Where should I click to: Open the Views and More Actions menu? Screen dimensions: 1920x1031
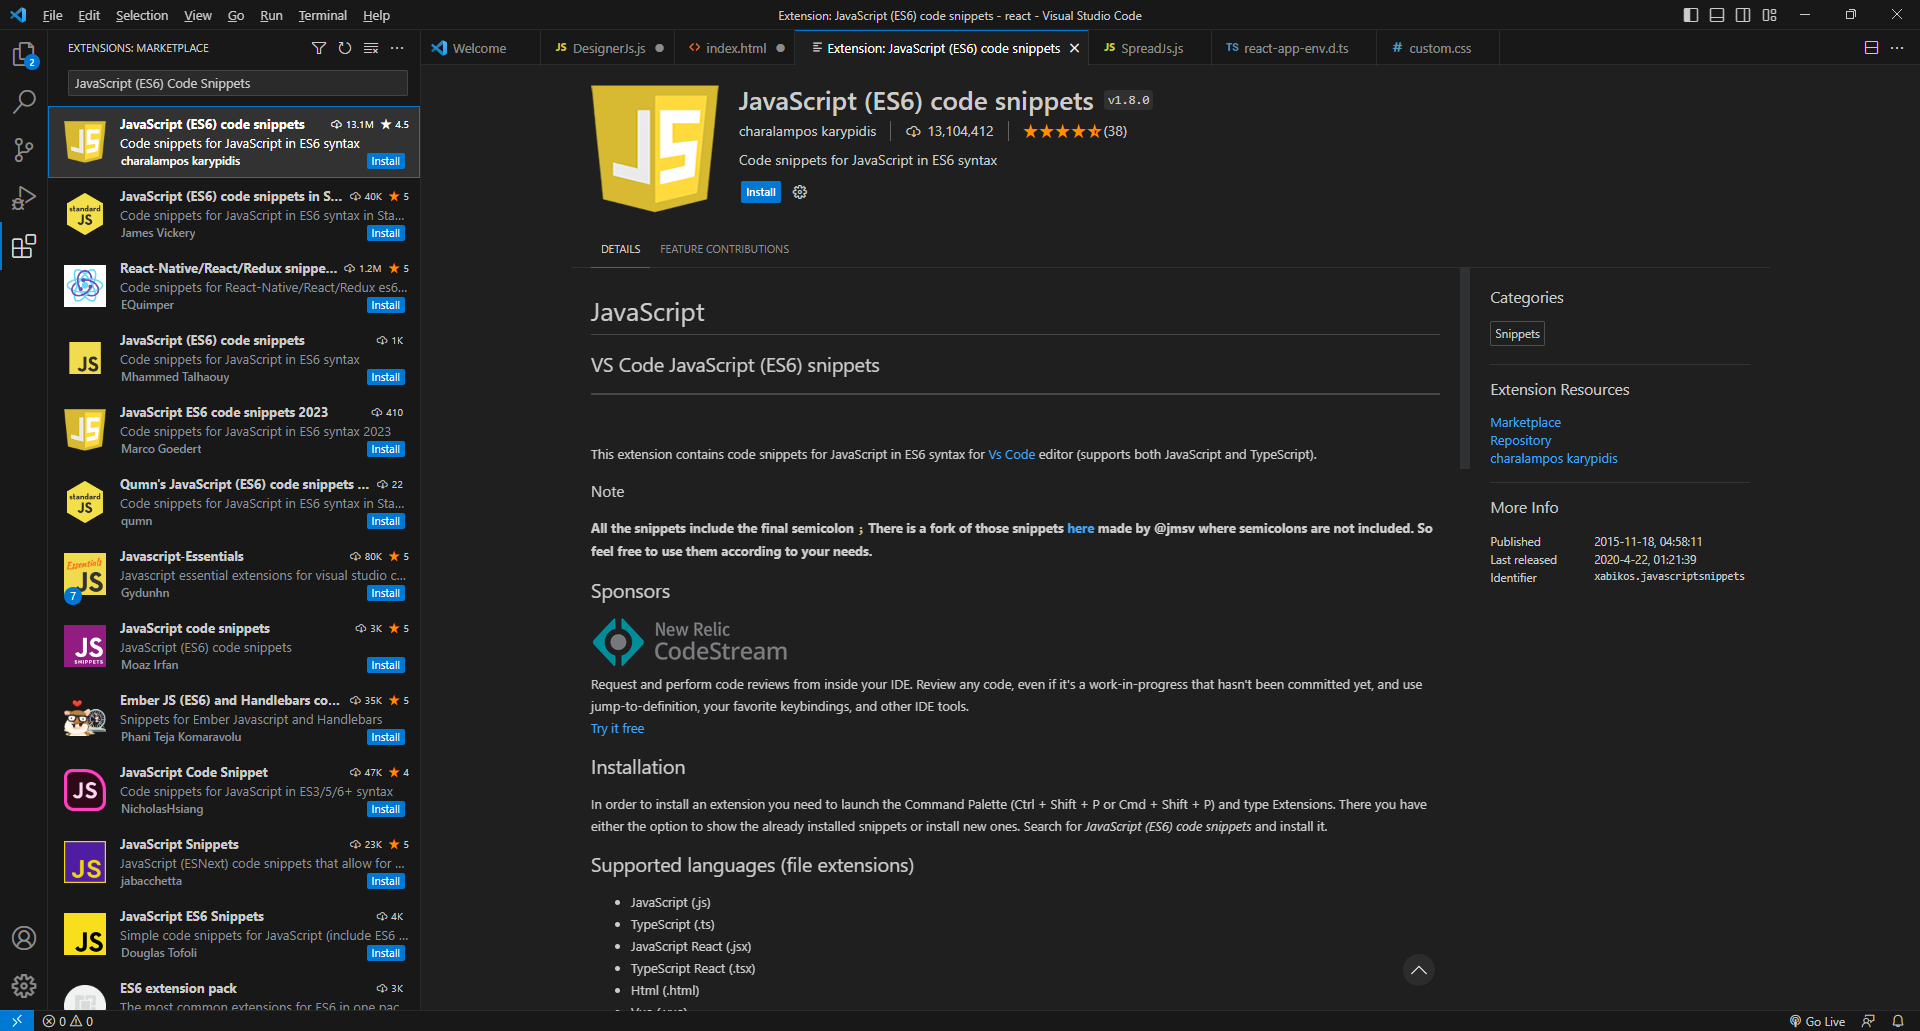pyautogui.click(x=397, y=47)
